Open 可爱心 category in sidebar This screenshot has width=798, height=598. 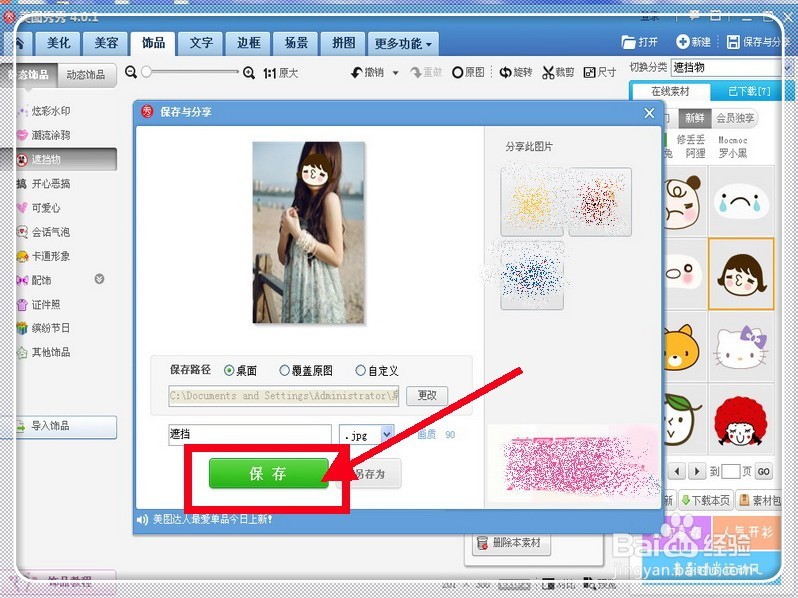46,208
